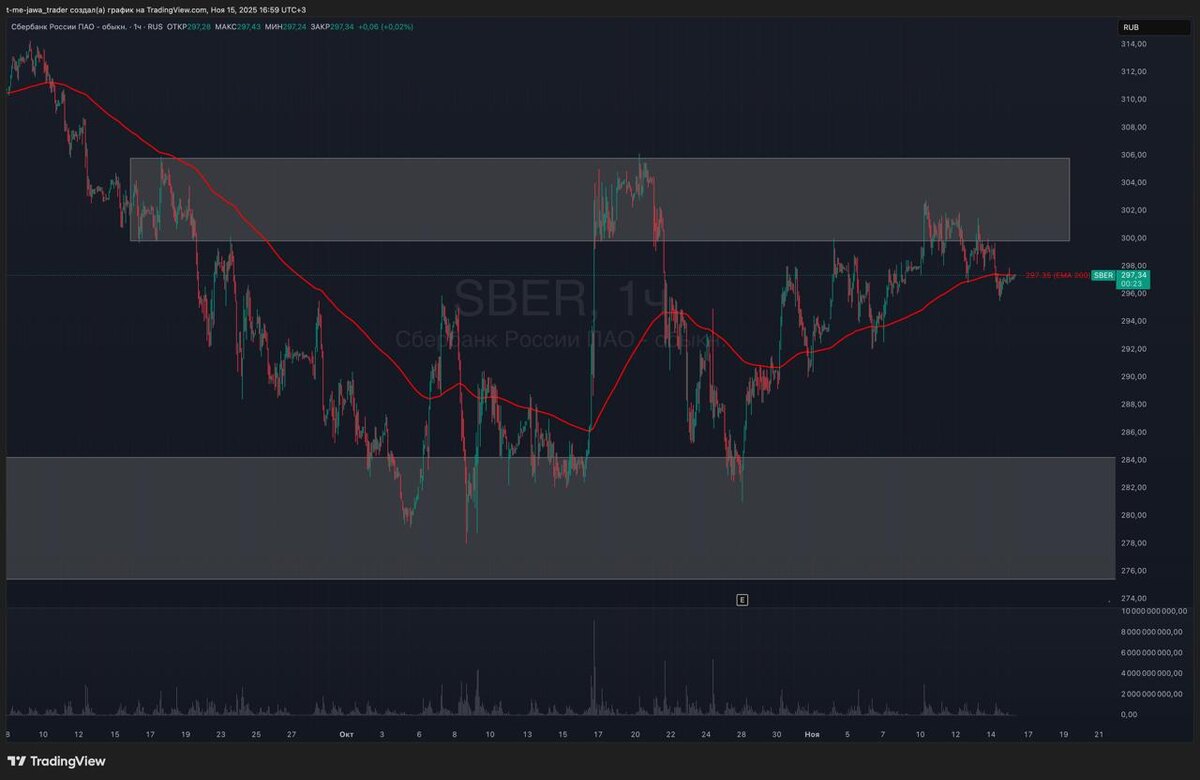The width and height of the screenshot is (1200, 780).
Task: Click the SBER price label tag
Action: (x=1103, y=275)
